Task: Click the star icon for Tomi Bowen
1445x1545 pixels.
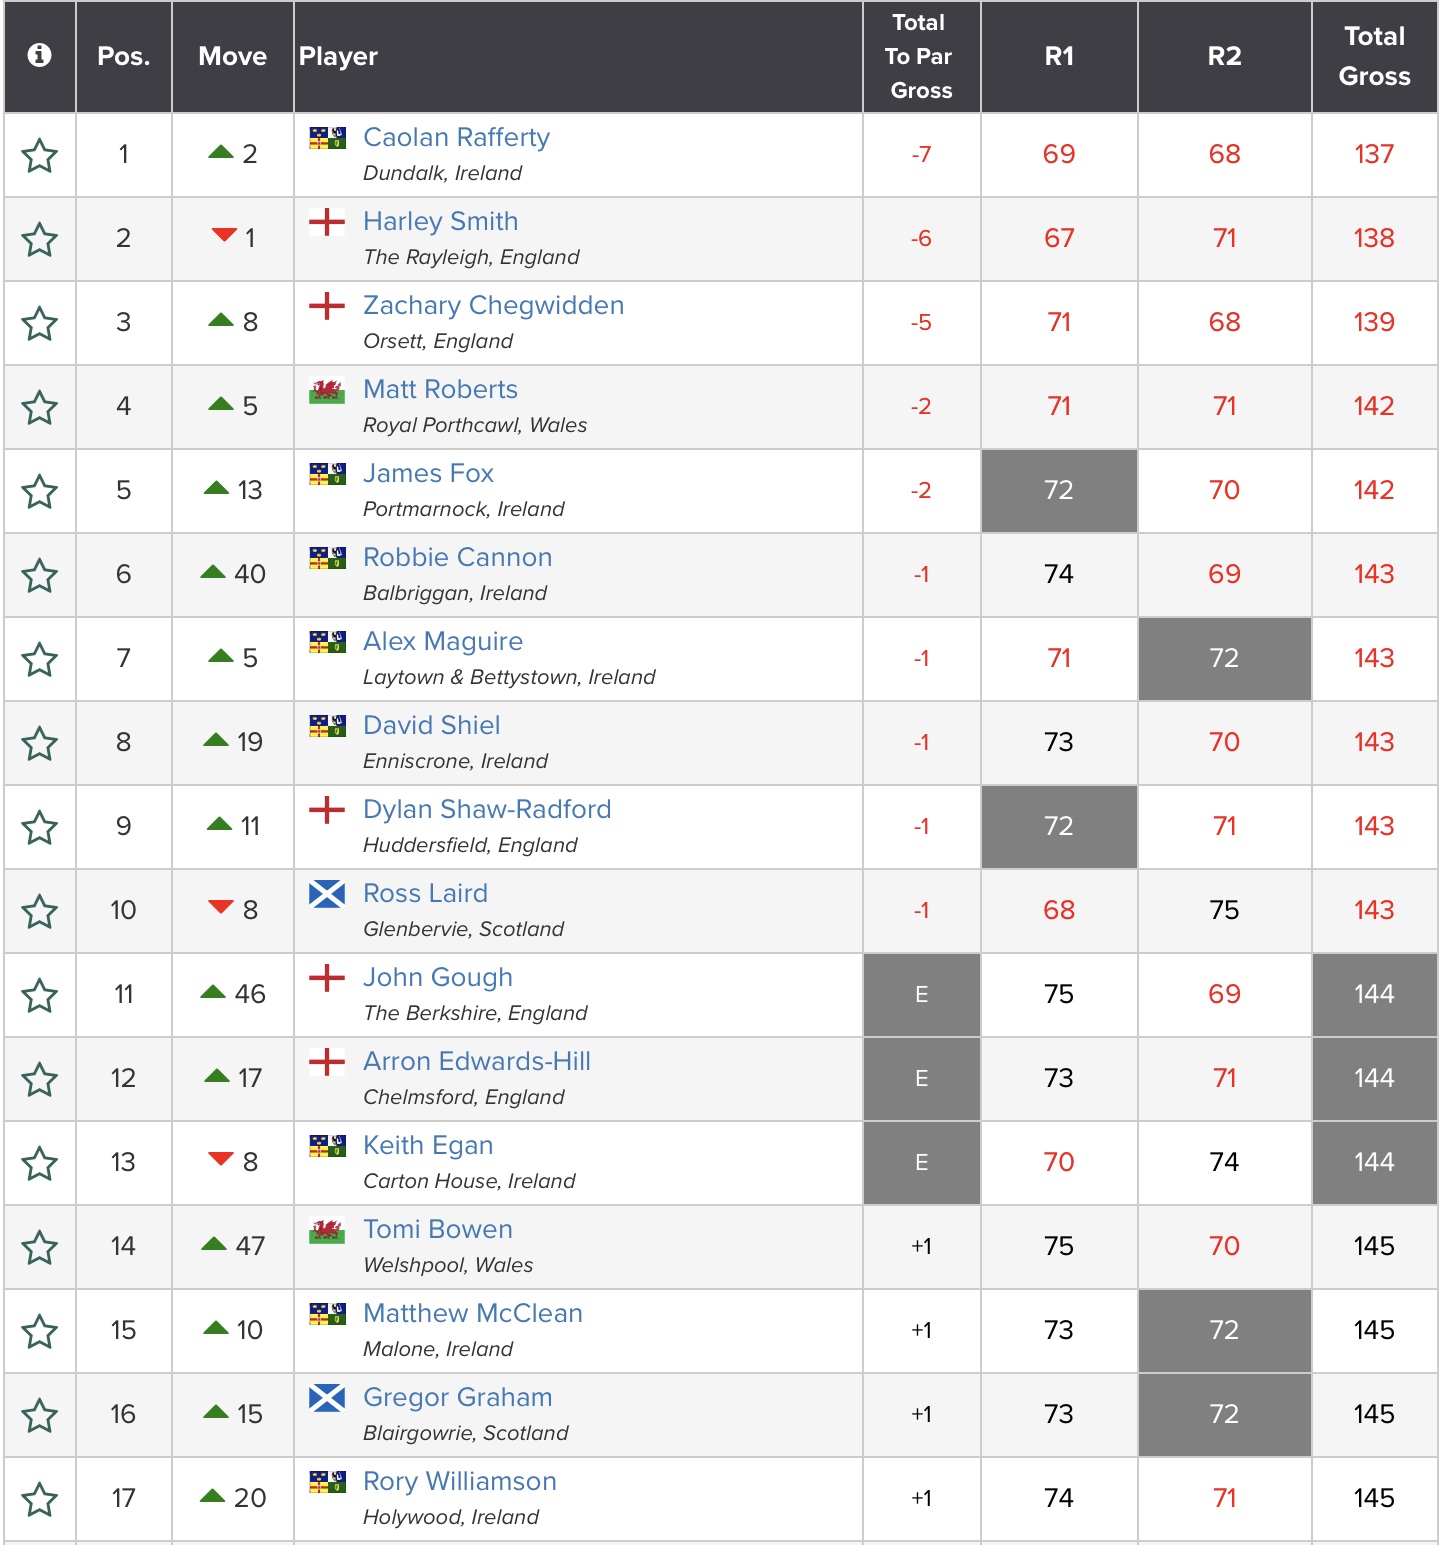Action: tap(40, 1248)
